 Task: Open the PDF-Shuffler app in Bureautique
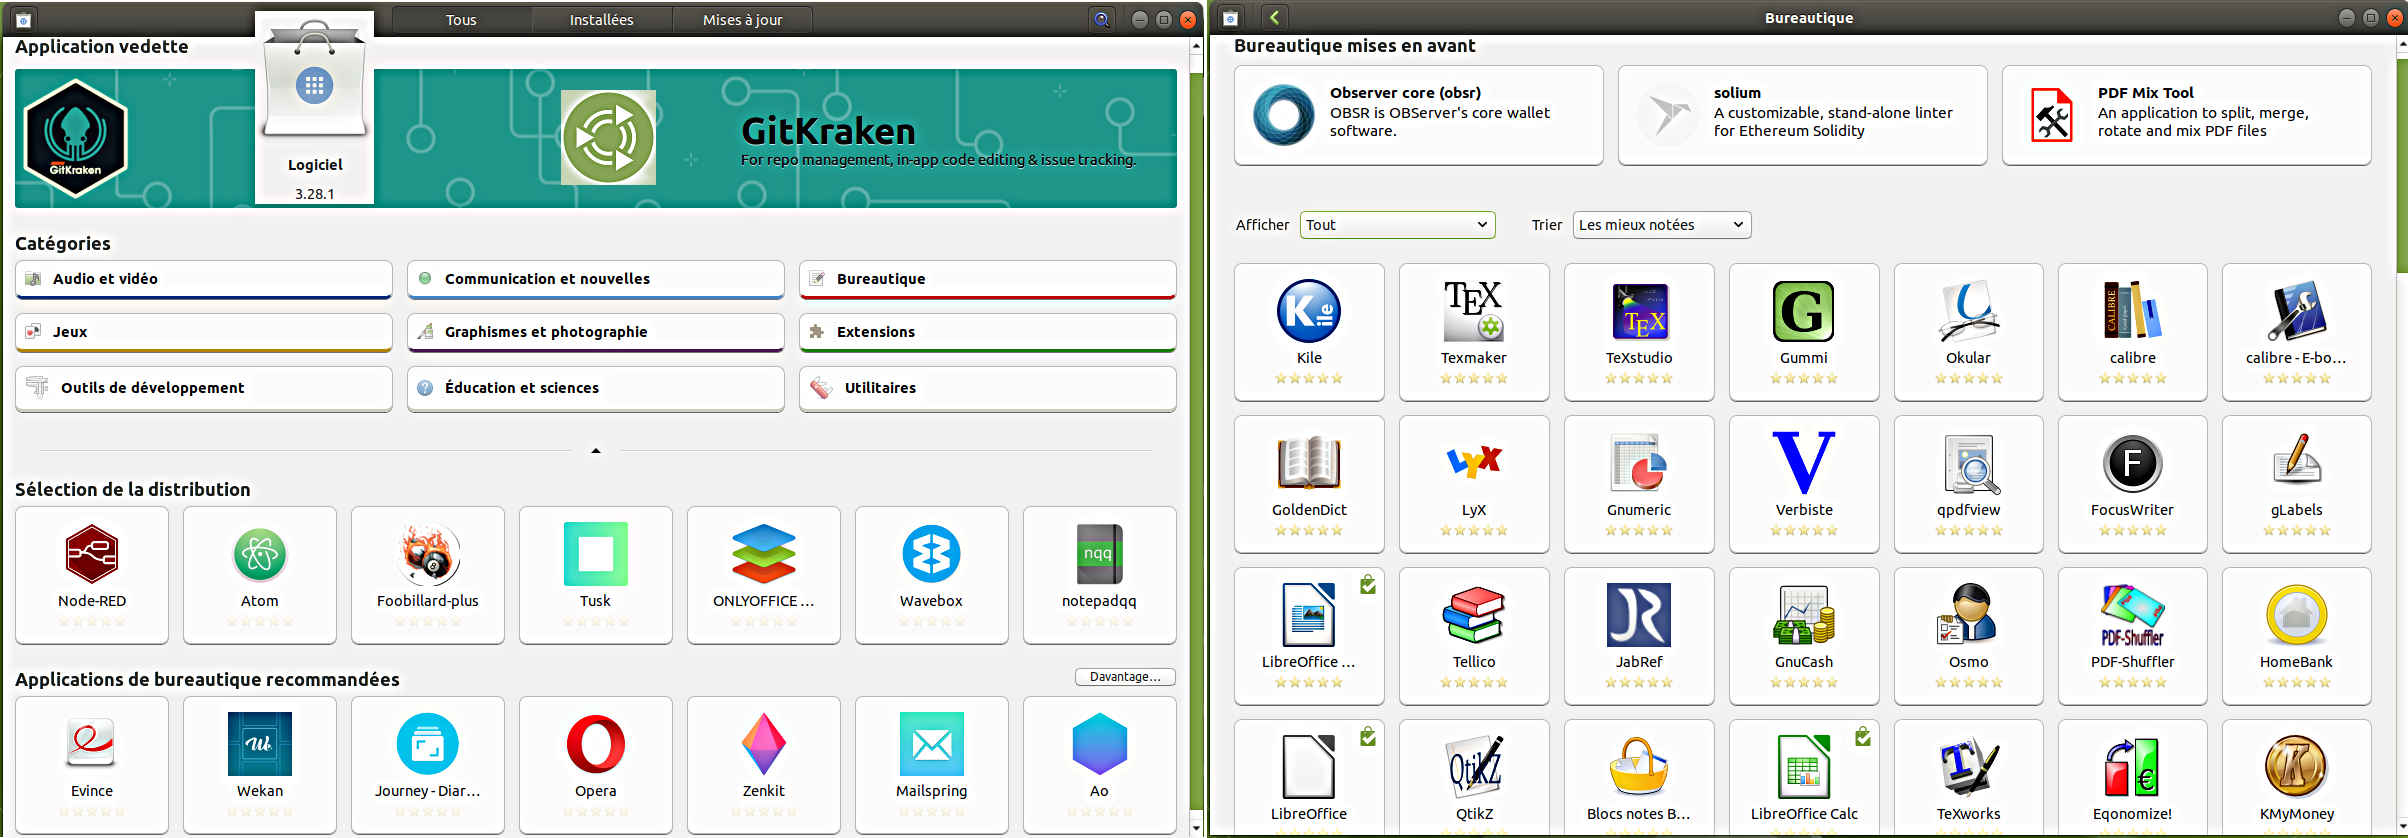point(2132,636)
